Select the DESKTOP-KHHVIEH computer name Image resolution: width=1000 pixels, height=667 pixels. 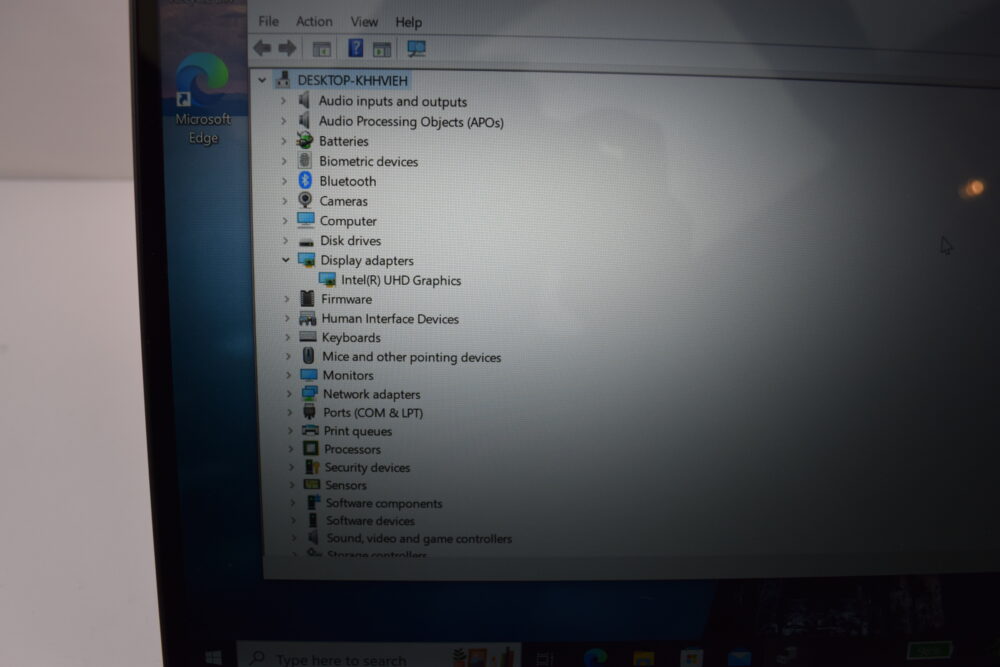point(352,80)
